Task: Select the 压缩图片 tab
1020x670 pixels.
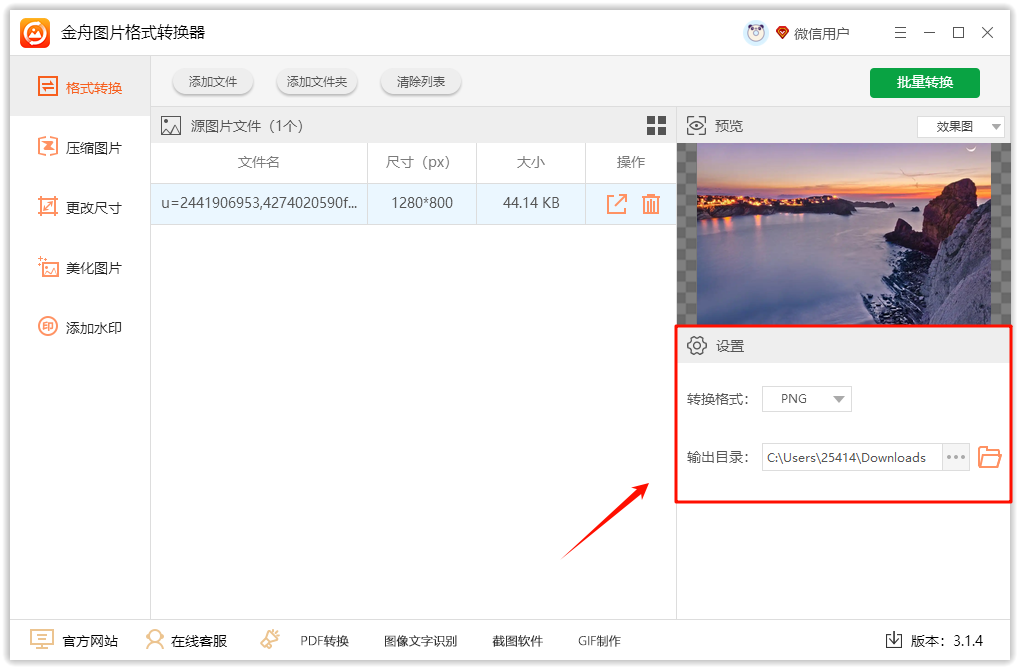Action: tap(80, 148)
